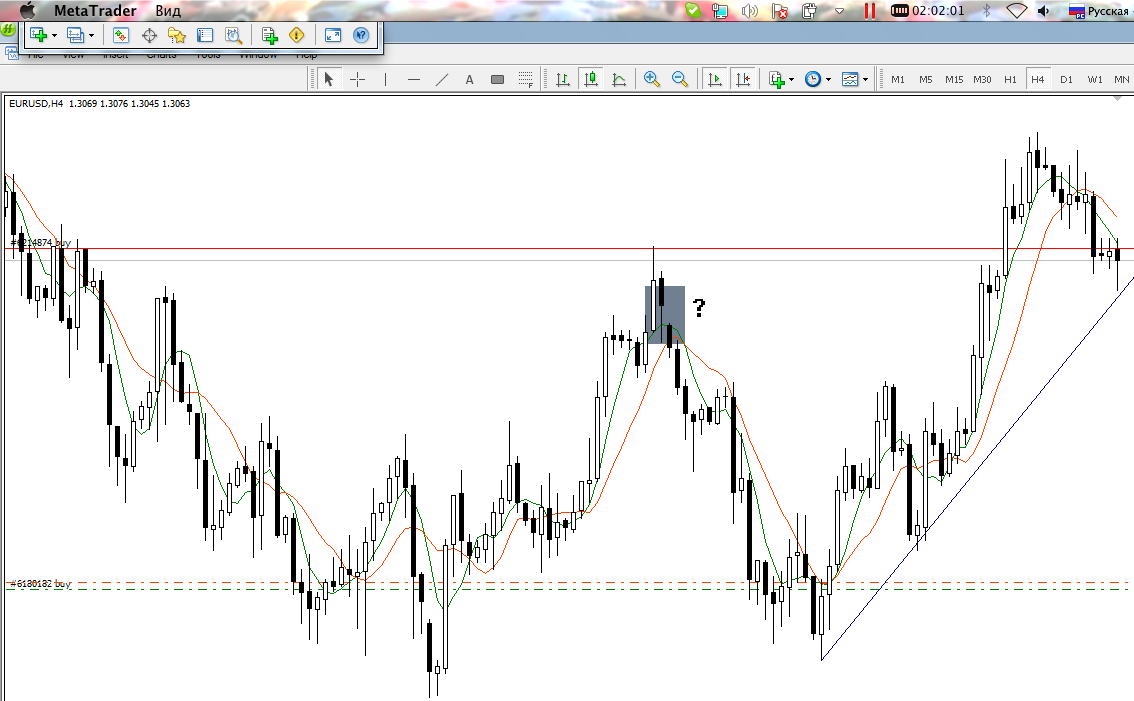This screenshot has height=701, width=1134.
Task: Select the Horizontal Line drawing tool
Action: coord(414,79)
